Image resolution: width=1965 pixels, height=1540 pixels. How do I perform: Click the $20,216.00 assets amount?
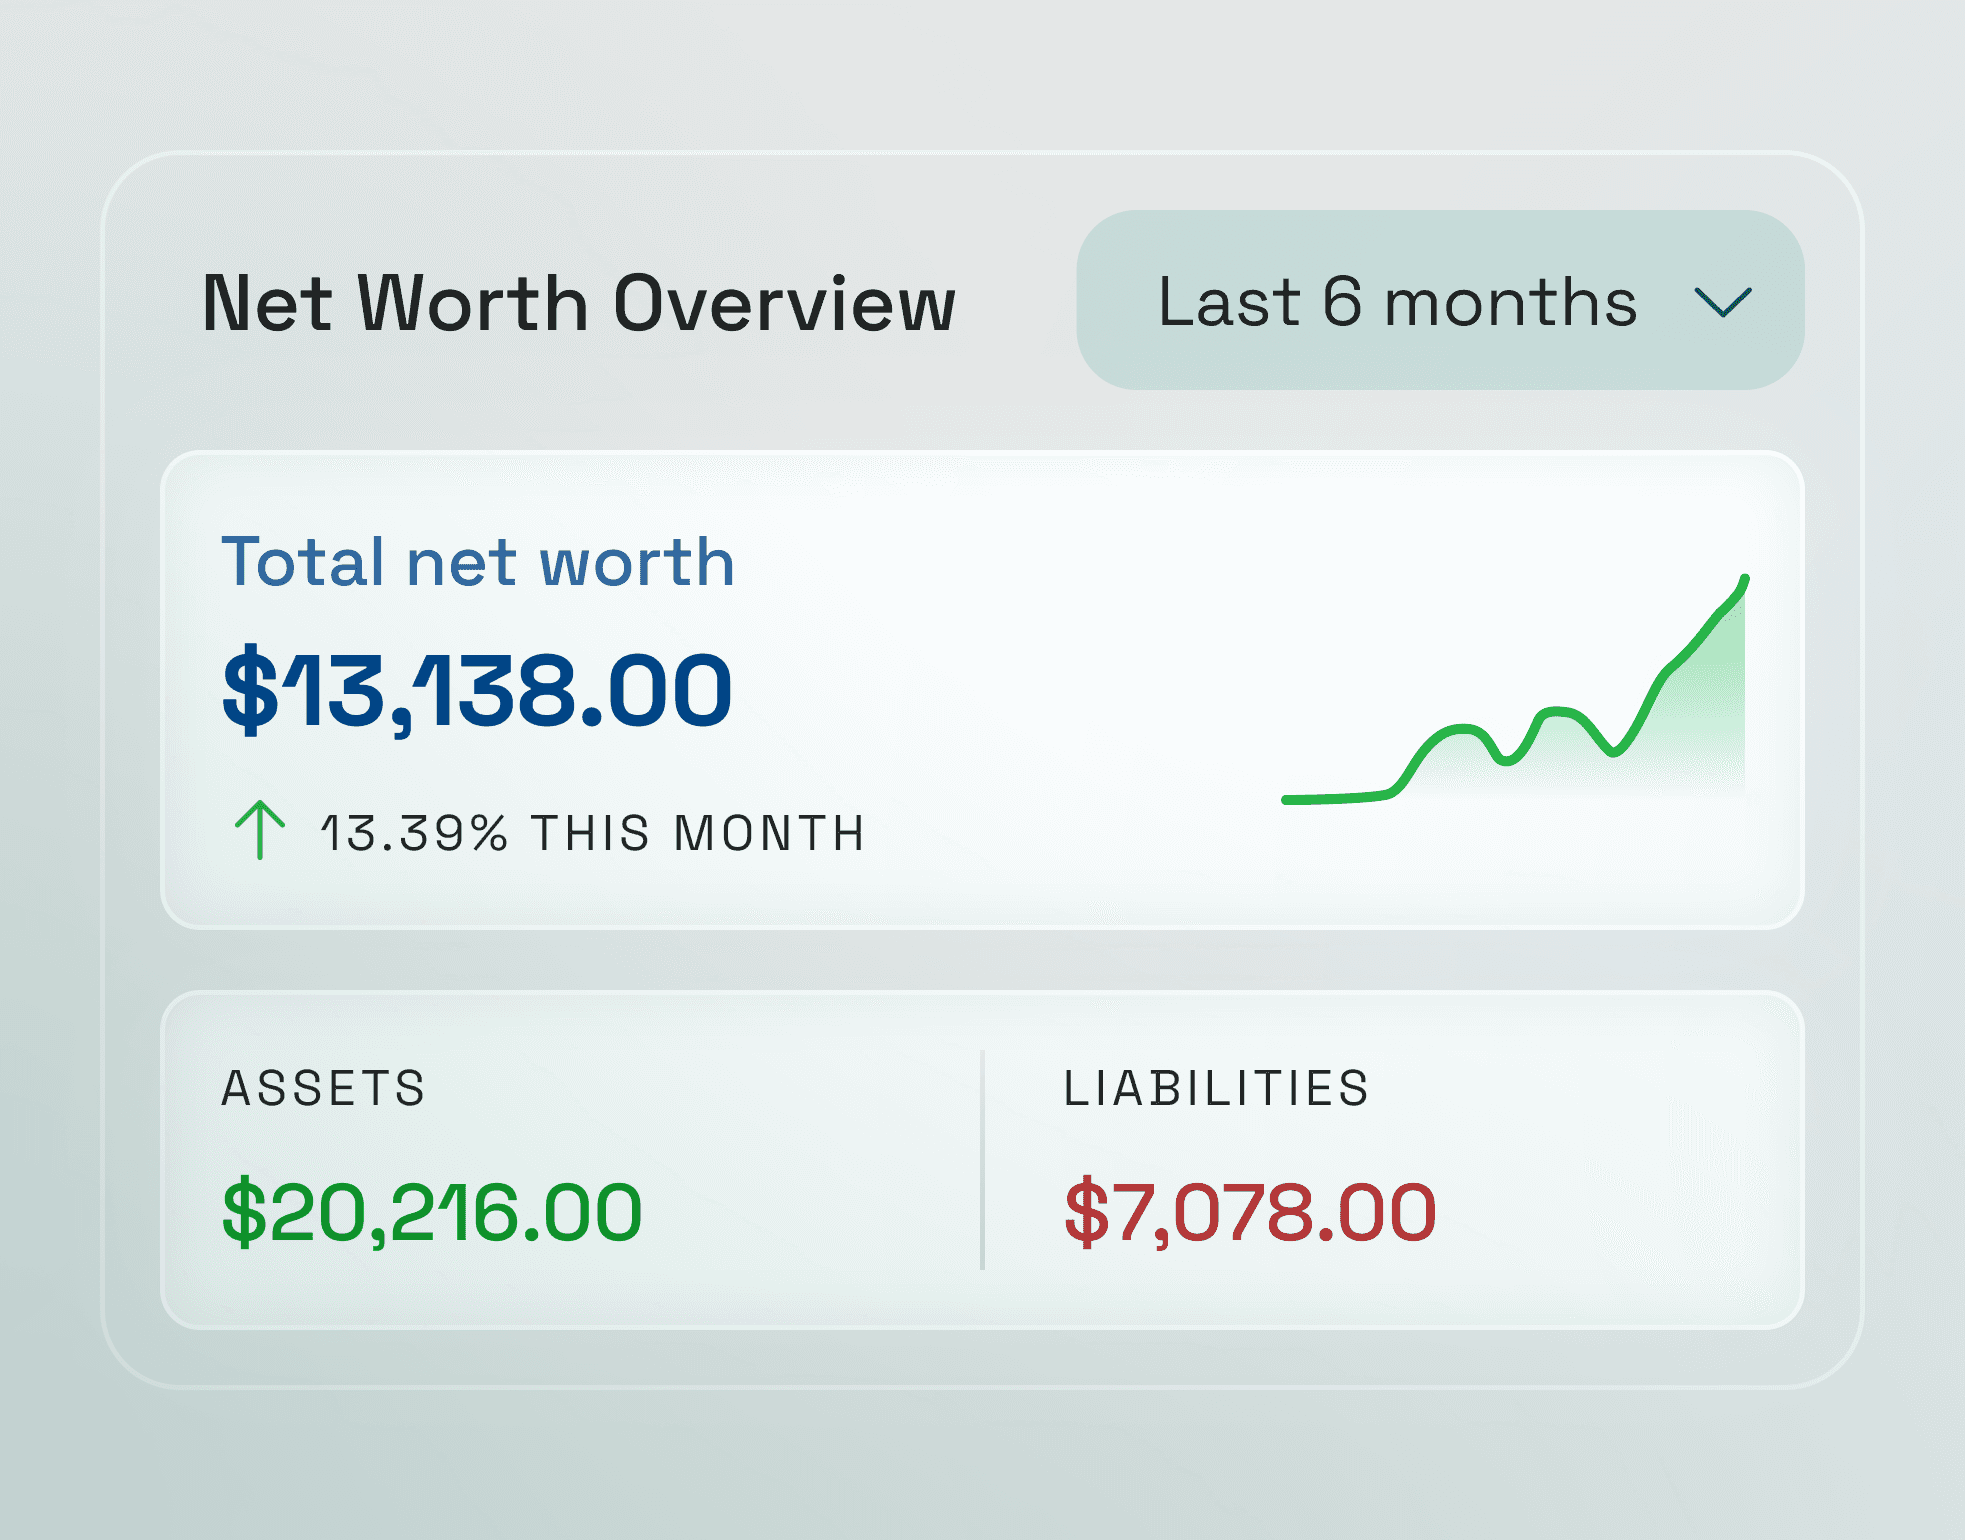433,1210
